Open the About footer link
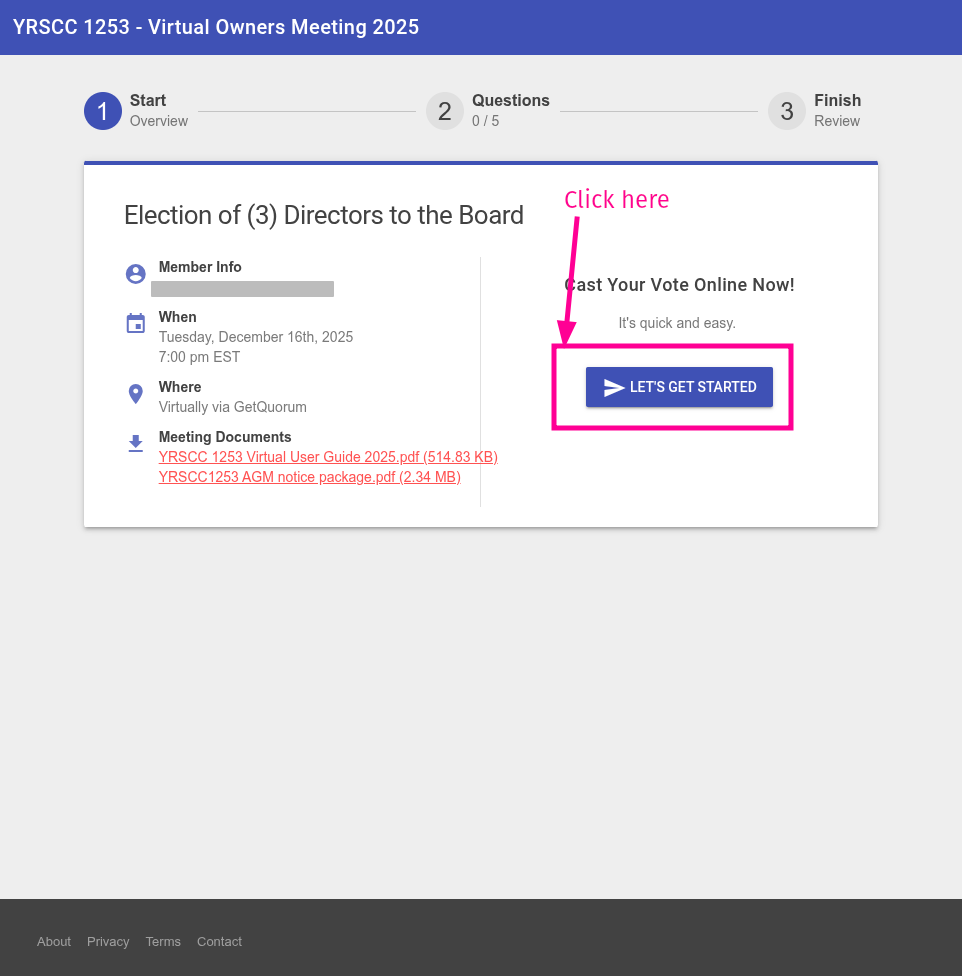The width and height of the screenshot is (962, 976). click(54, 942)
